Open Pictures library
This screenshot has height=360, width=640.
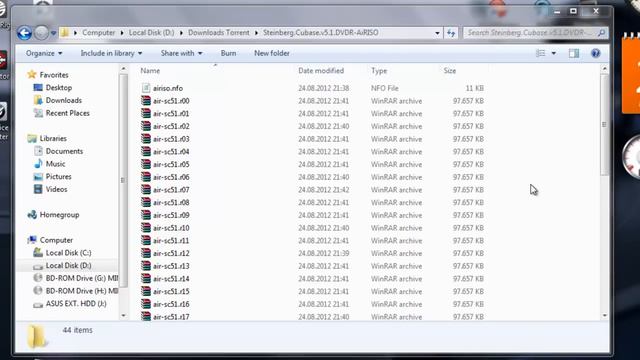click(x=58, y=176)
